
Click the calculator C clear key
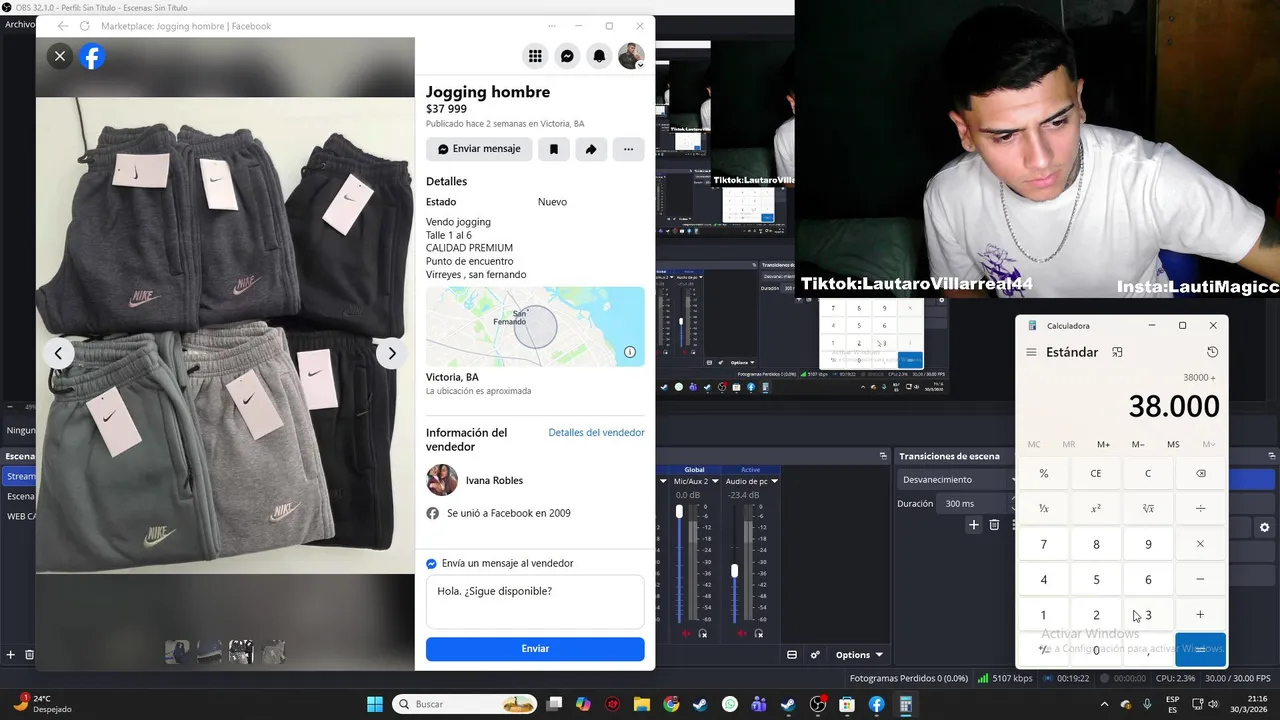[x=1148, y=473]
